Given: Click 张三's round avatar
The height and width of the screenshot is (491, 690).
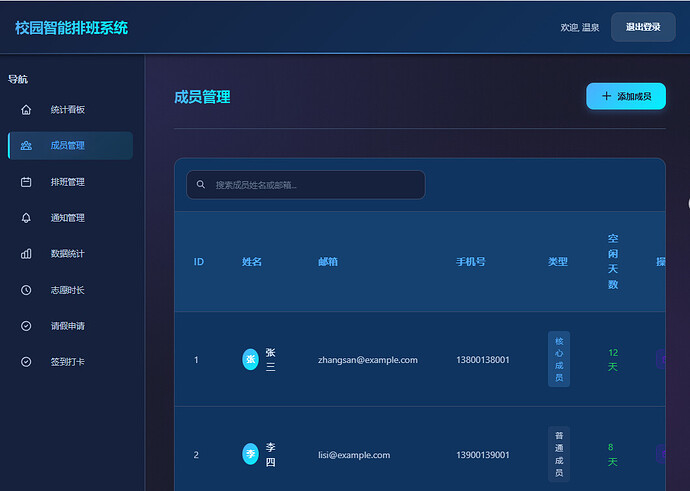Looking at the screenshot, I should coord(250,359).
